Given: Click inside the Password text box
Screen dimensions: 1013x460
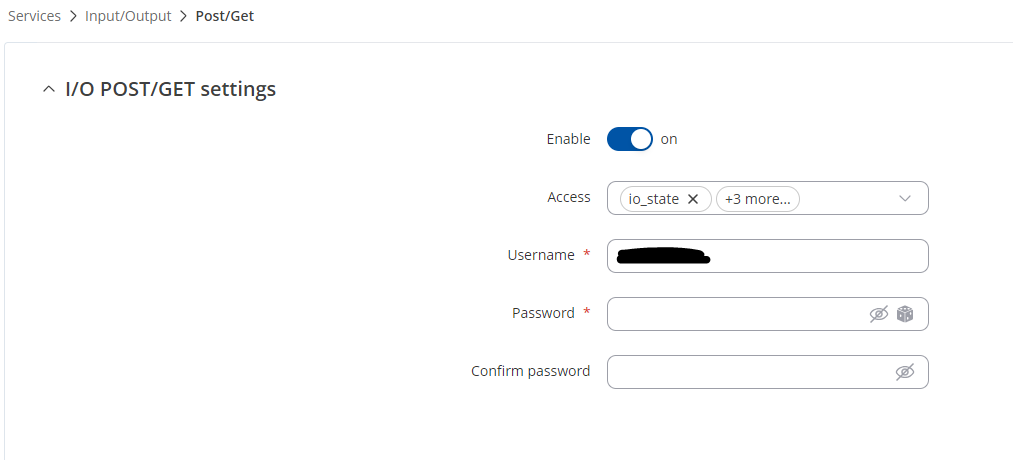Looking at the screenshot, I should 735,314.
